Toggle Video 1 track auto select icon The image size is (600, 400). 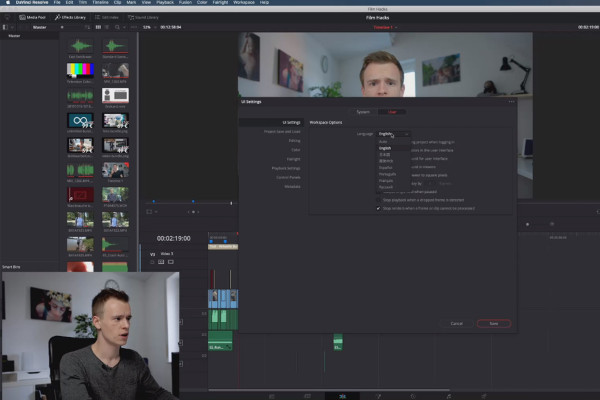pos(161,262)
